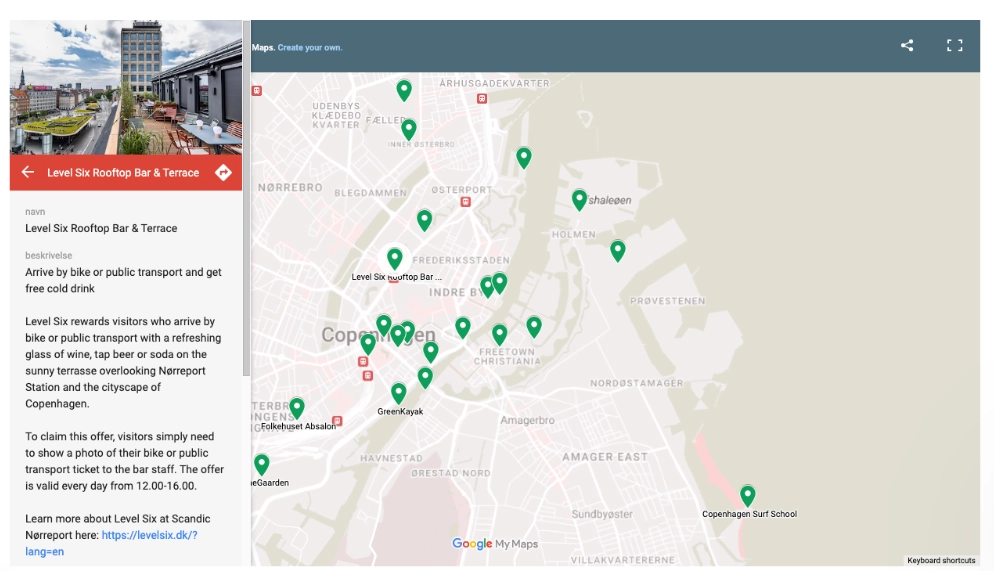This screenshot has height=571, width=994.
Task: Click the 'Amagerbro' map label
Action: click(527, 420)
